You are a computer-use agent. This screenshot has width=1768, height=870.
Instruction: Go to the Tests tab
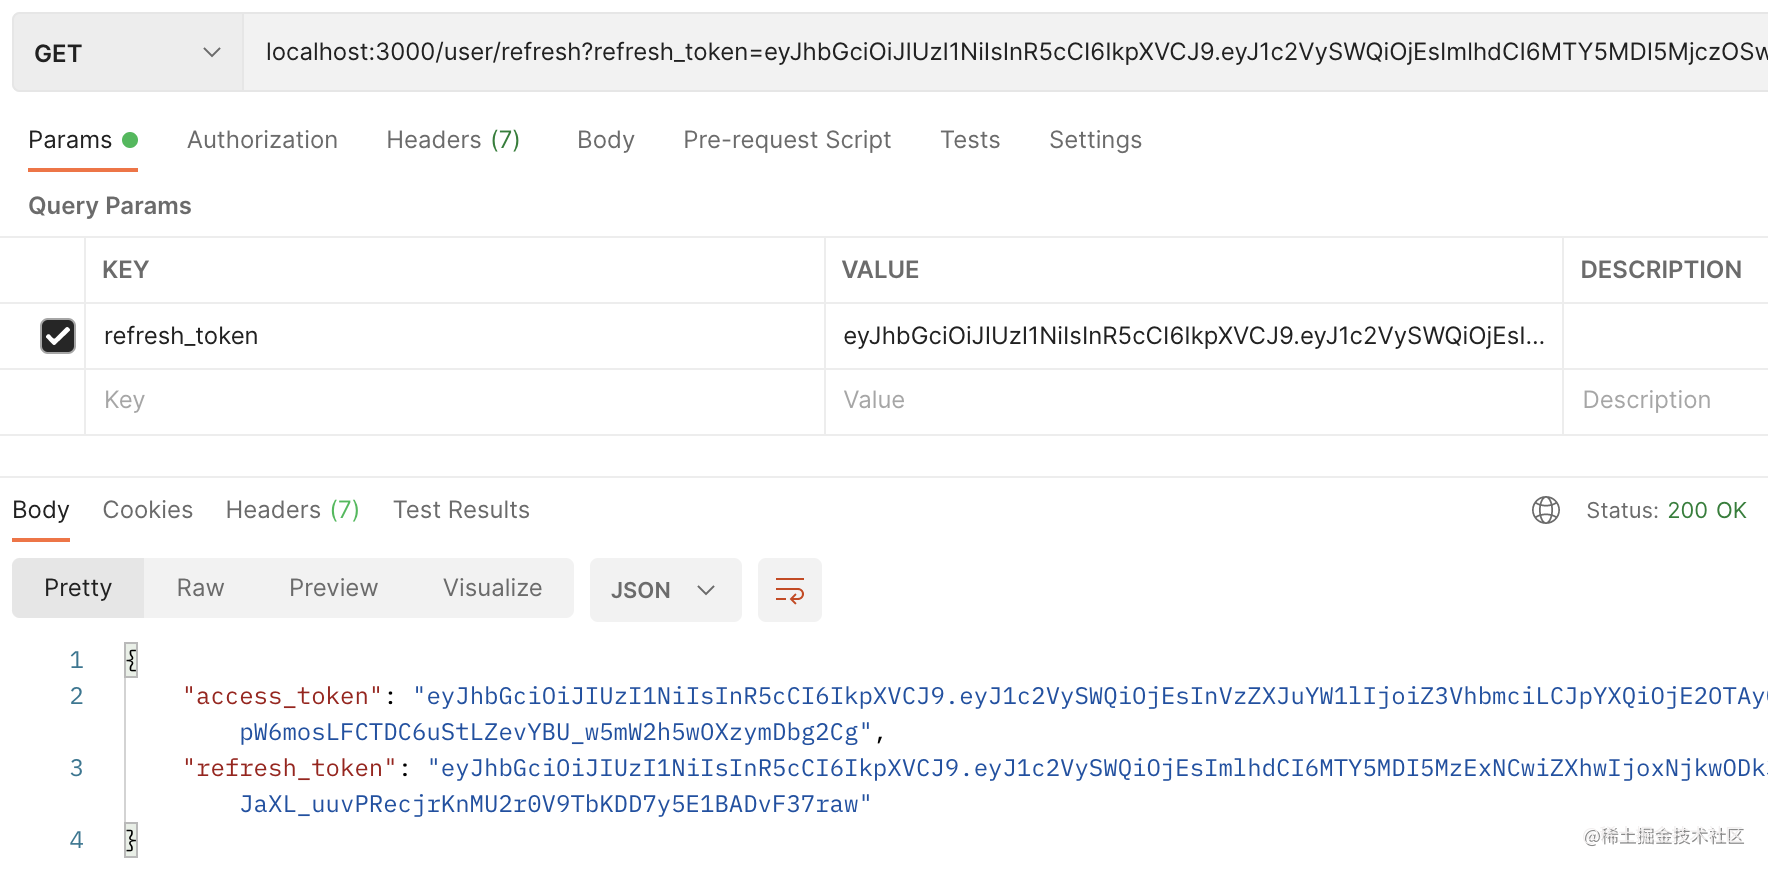[969, 140]
